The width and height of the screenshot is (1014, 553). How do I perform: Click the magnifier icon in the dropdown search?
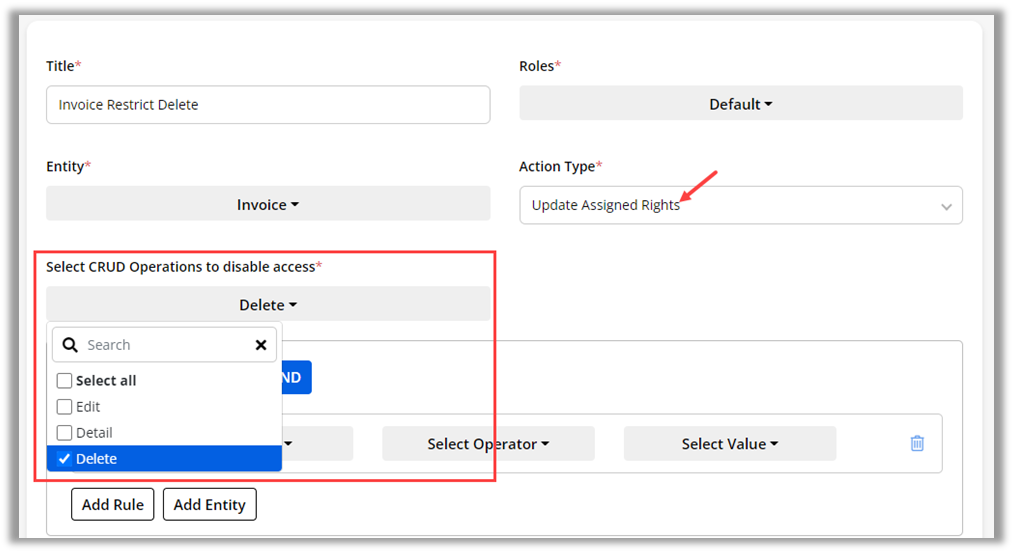[x=70, y=345]
